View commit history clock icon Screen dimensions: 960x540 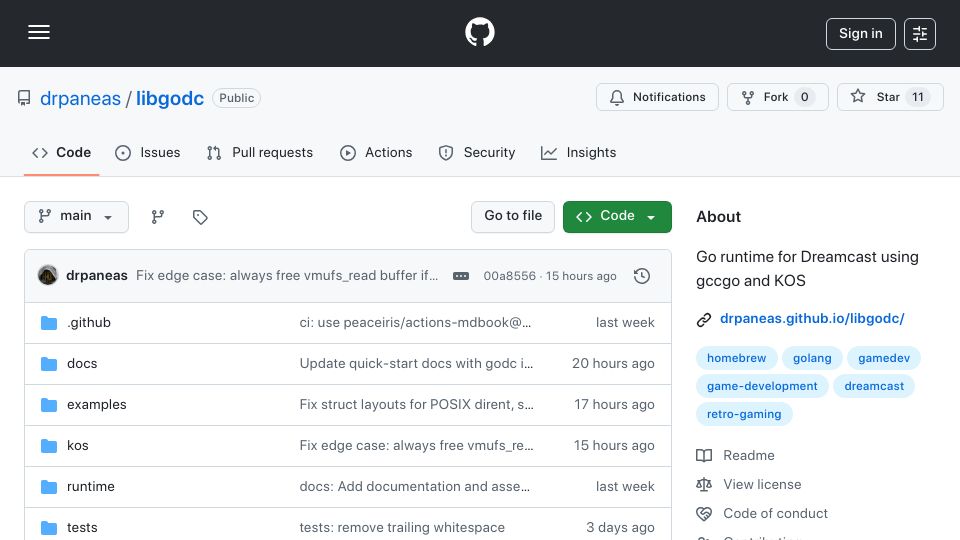point(642,276)
